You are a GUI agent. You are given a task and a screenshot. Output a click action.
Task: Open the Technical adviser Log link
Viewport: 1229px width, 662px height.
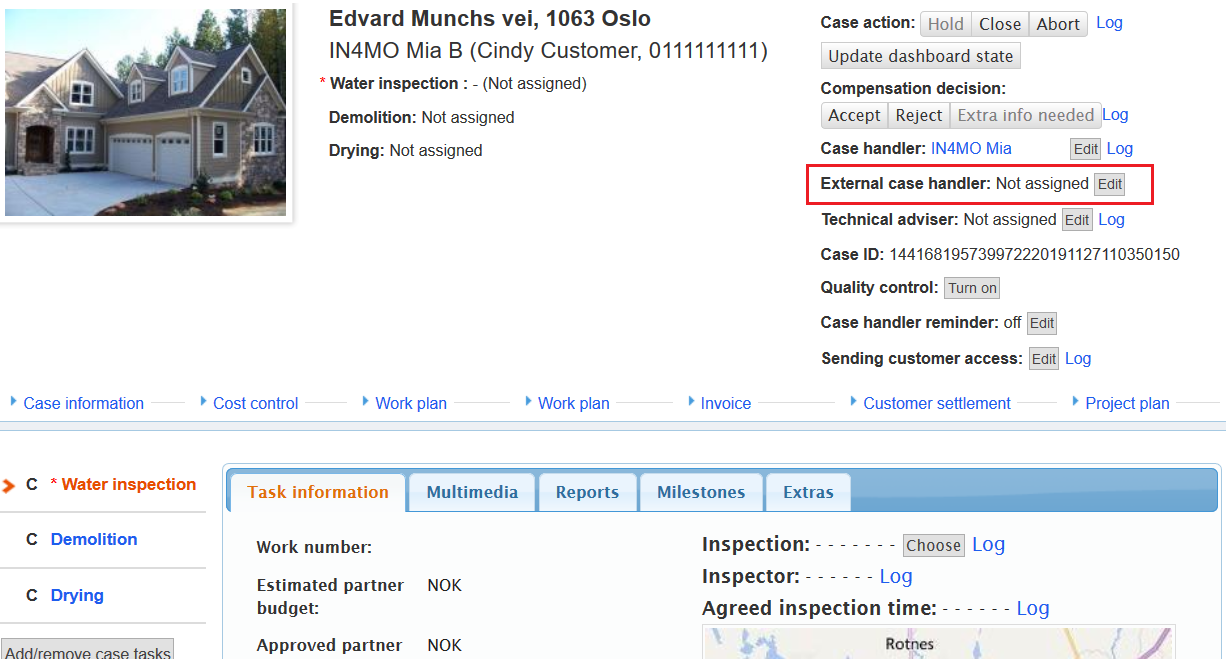point(1111,220)
